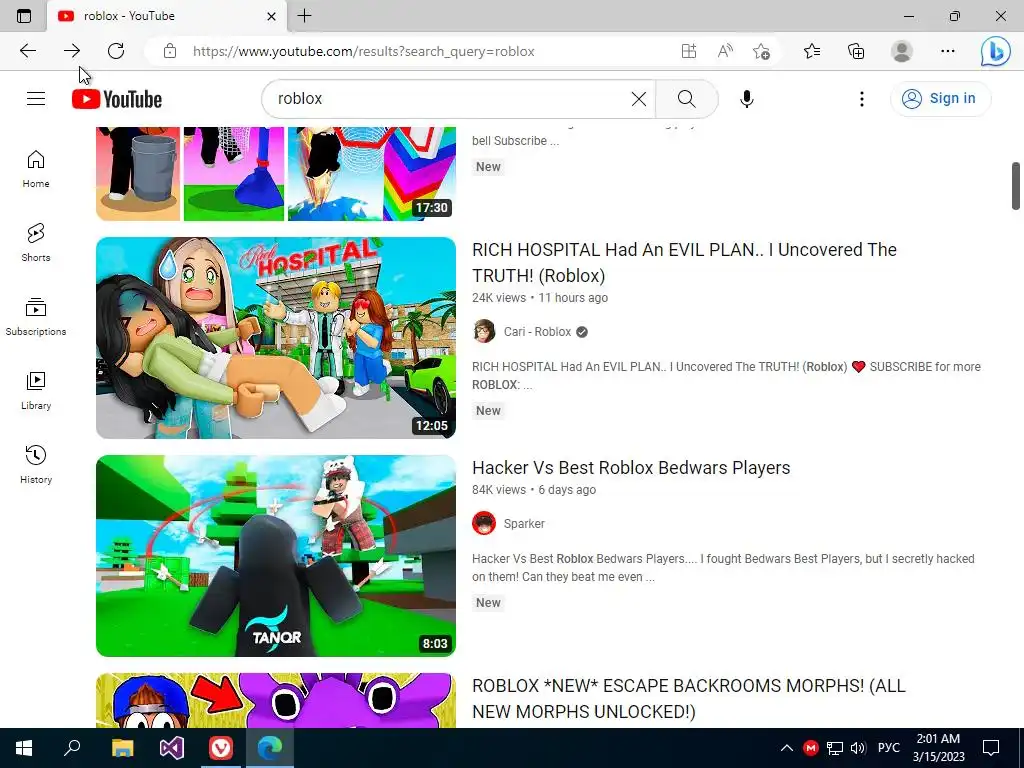Viewport: 1024px width, 768px height.
Task: Refresh the page
Action: [x=116, y=51]
